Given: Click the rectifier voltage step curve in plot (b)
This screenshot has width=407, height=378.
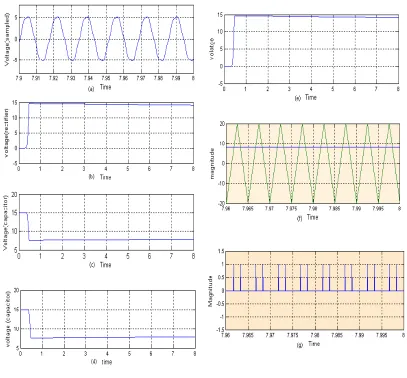Looking at the screenshot, I should (x=106, y=126).
